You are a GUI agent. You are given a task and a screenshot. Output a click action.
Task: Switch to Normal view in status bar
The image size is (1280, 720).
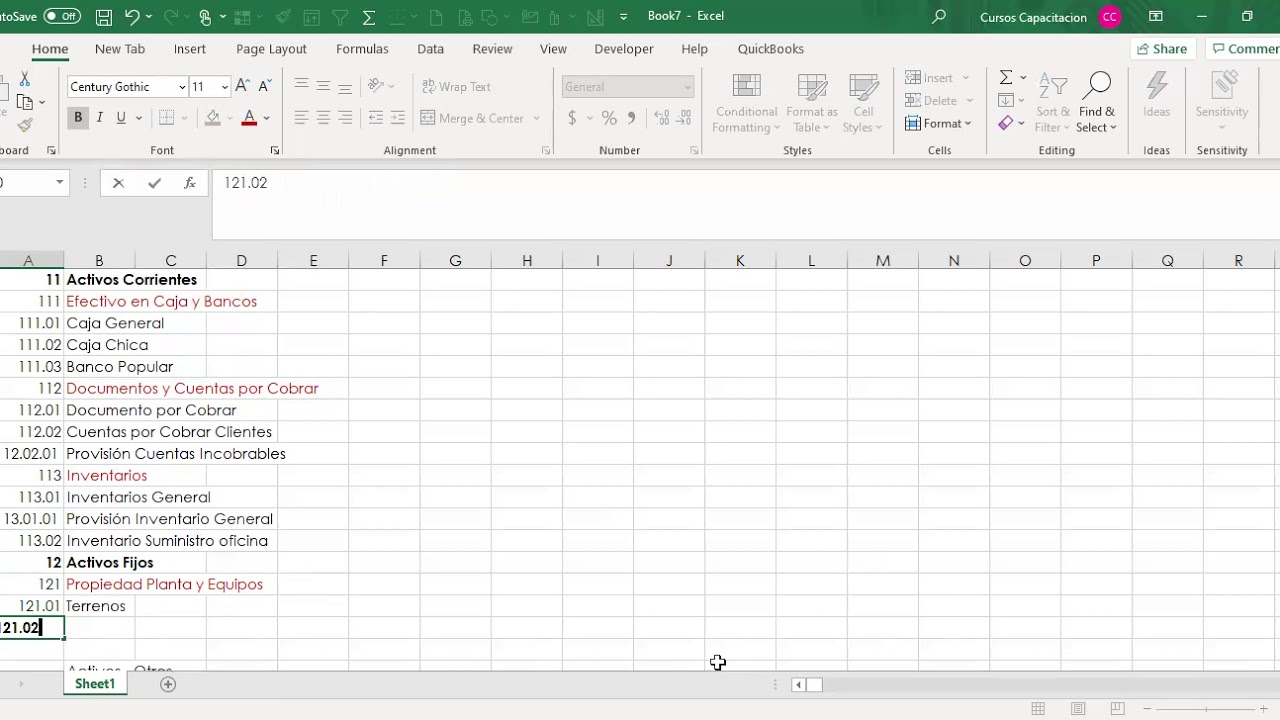click(1038, 708)
